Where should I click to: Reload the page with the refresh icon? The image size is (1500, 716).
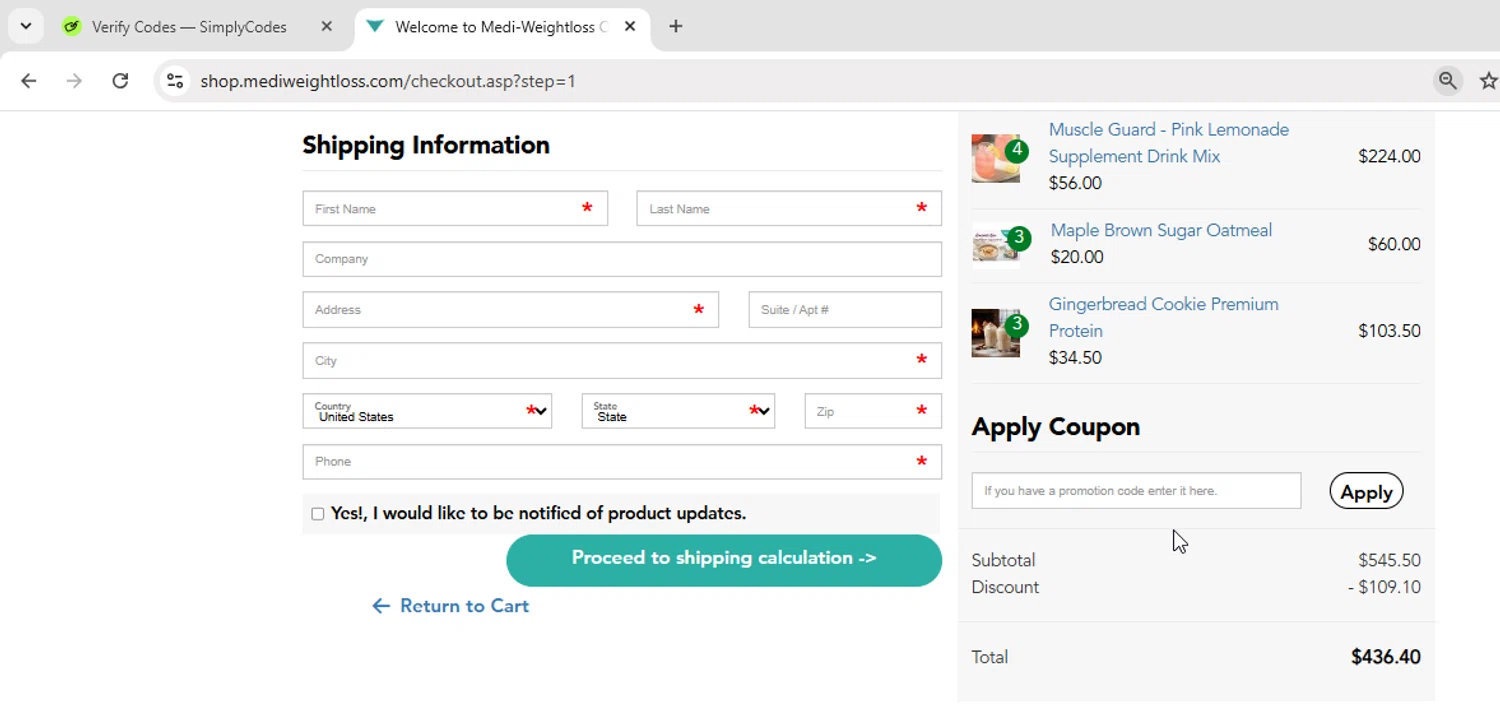(x=120, y=81)
